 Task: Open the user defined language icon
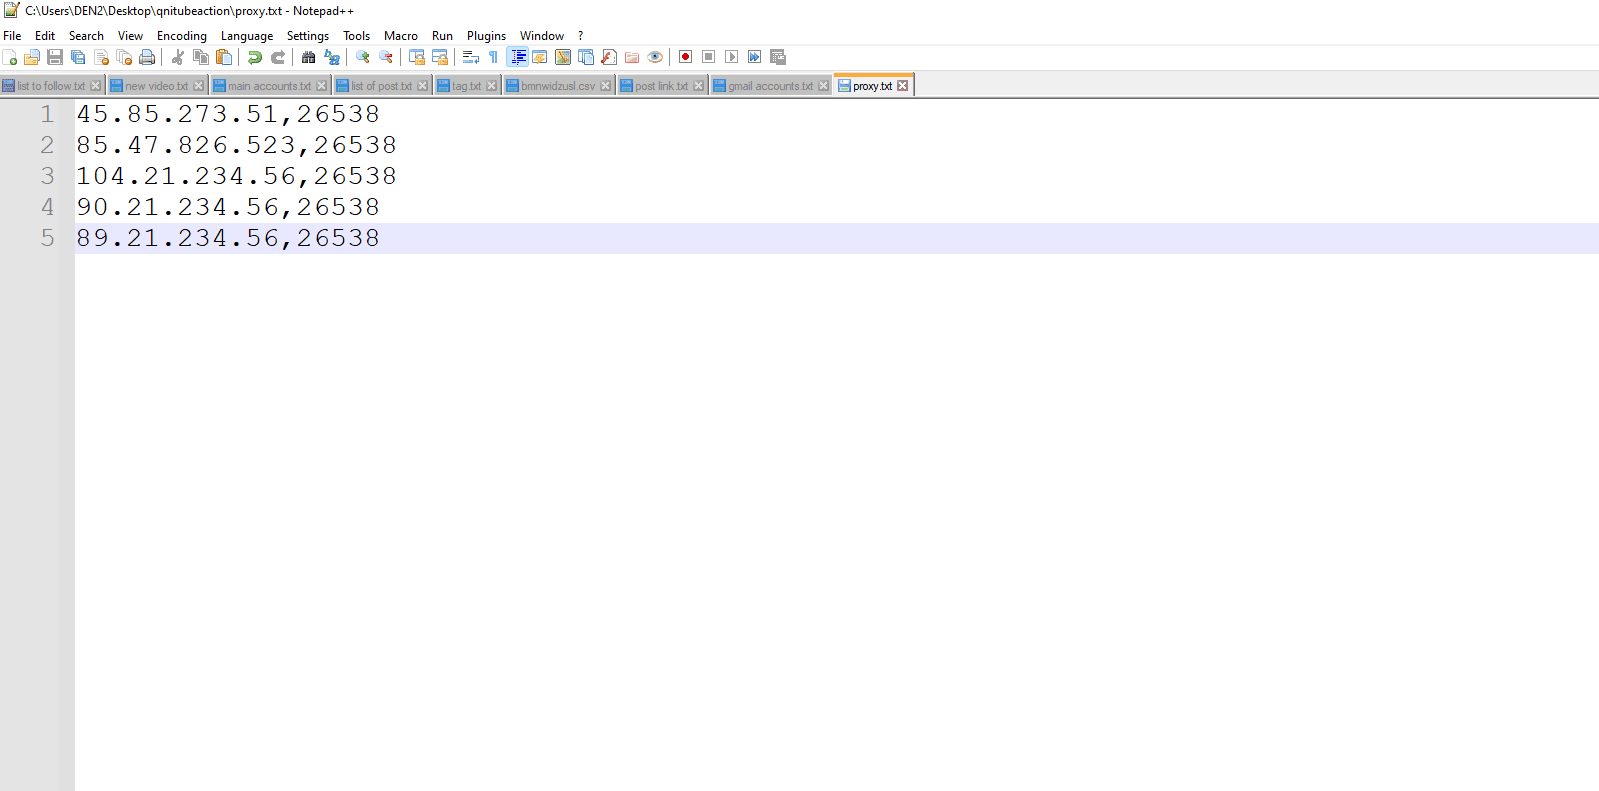(x=540, y=57)
